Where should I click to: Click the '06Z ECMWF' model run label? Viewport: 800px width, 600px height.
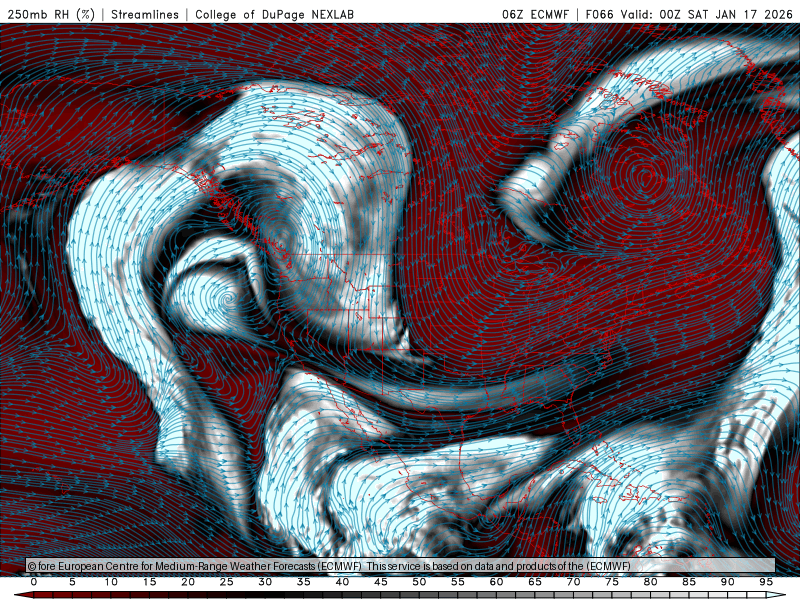pos(535,14)
